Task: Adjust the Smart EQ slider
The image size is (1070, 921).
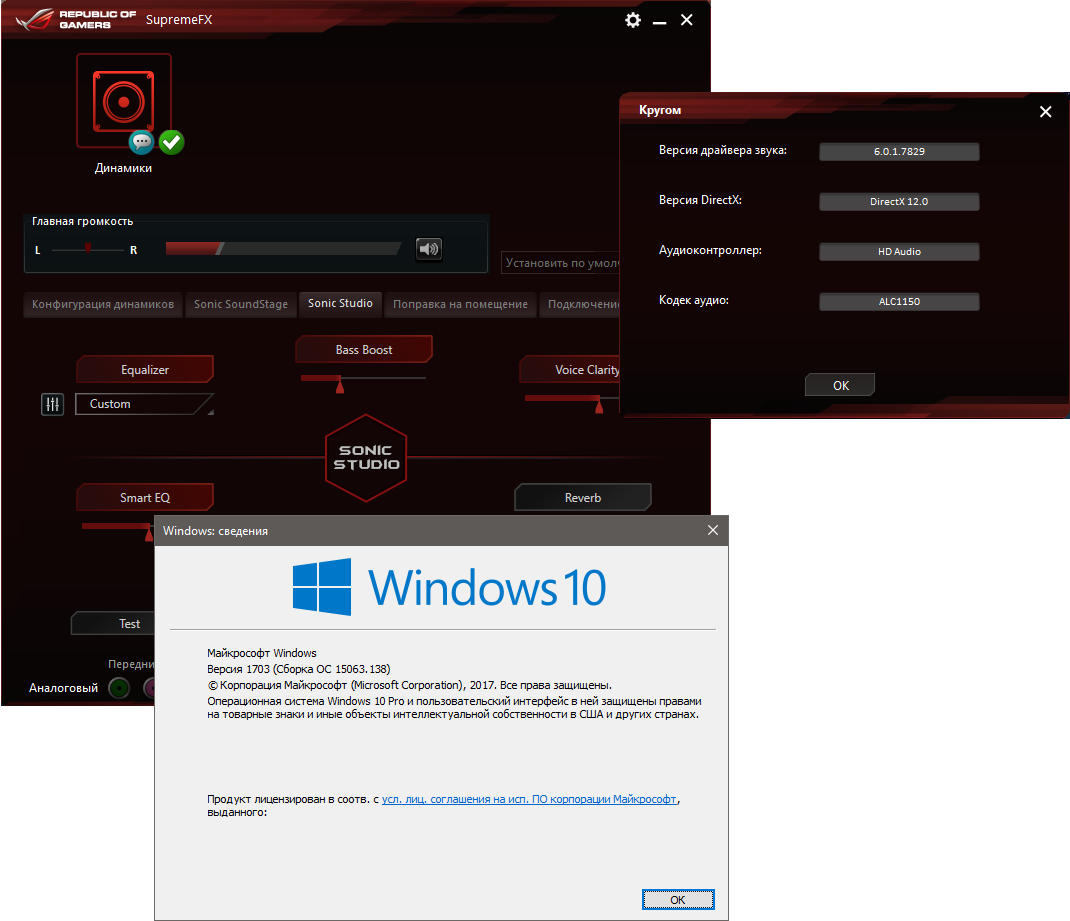Action: coord(117,531)
